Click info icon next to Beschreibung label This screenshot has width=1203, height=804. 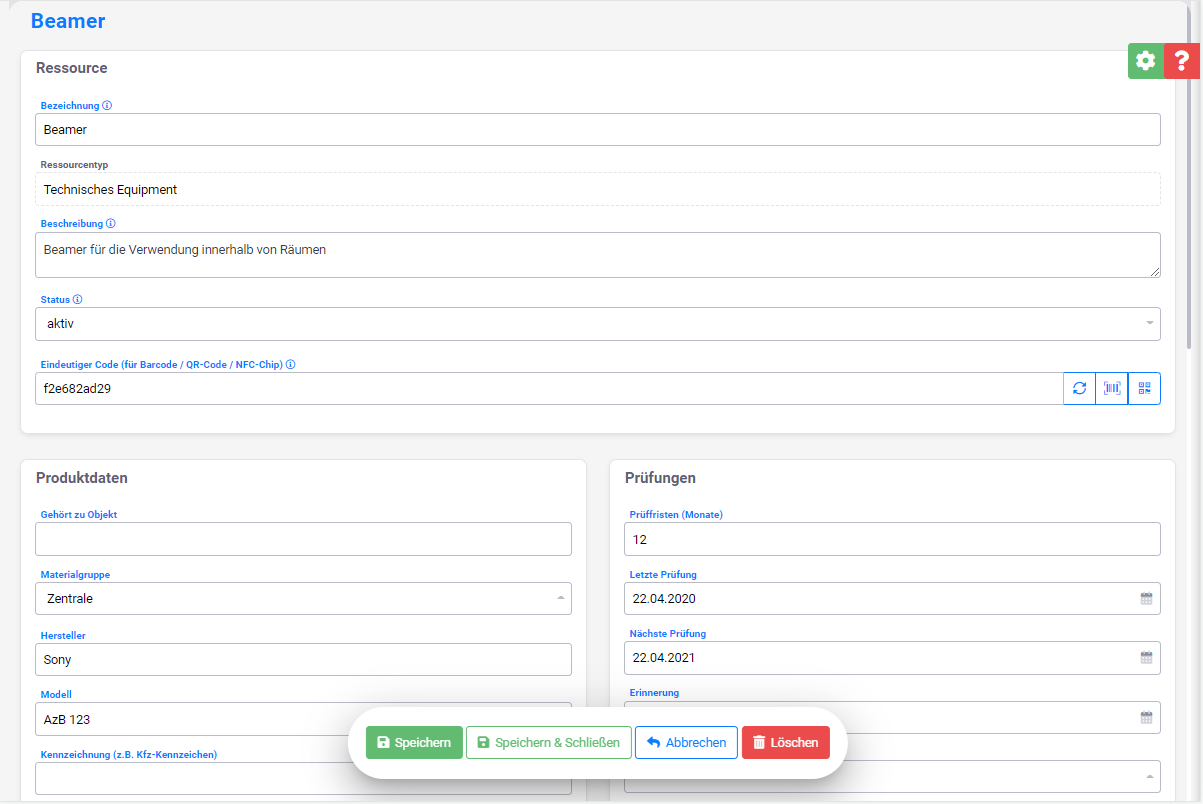click(111, 224)
